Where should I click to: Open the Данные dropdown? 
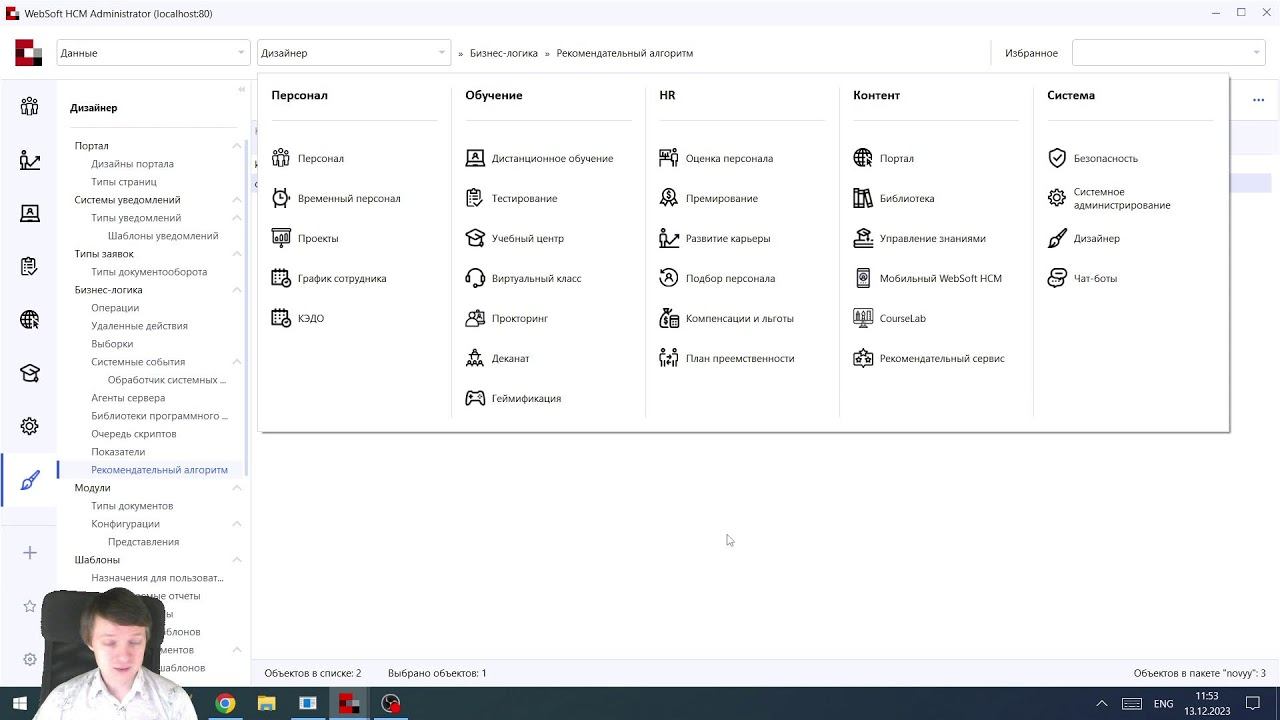(x=152, y=53)
